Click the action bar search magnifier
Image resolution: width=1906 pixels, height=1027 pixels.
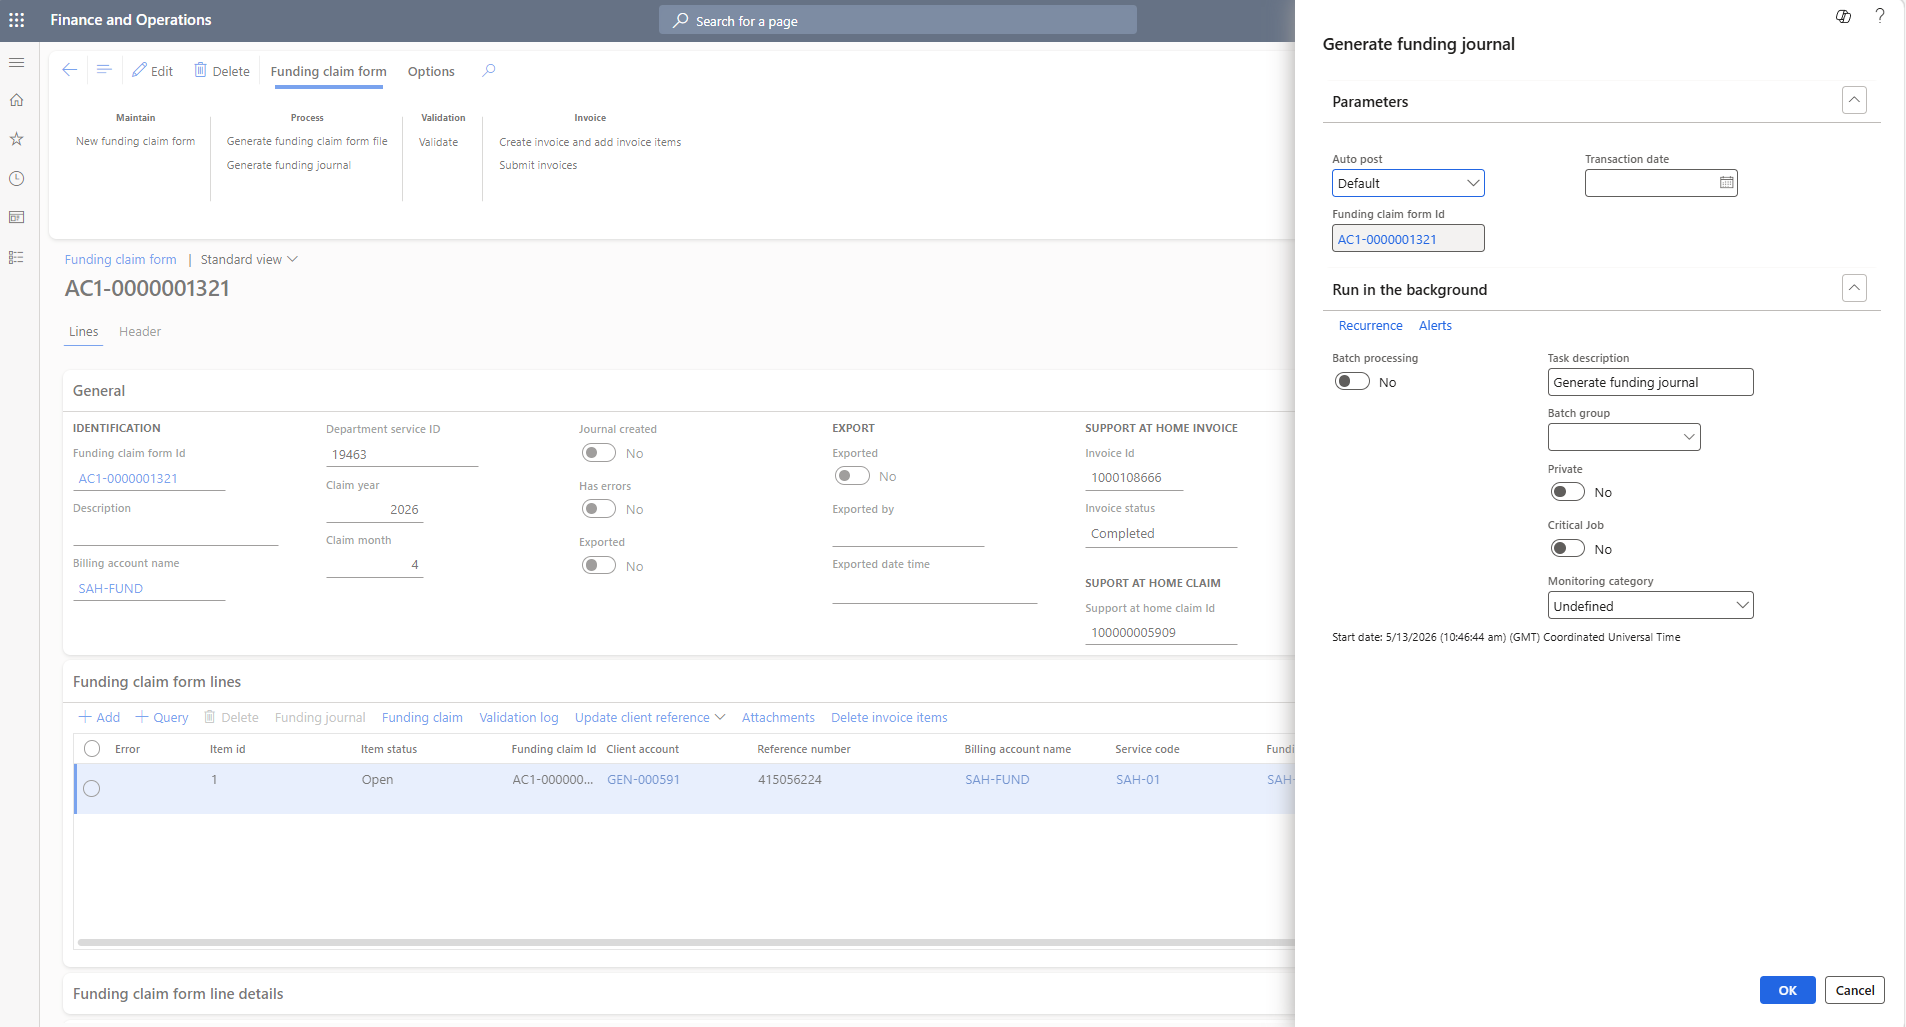[x=489, y=71]
